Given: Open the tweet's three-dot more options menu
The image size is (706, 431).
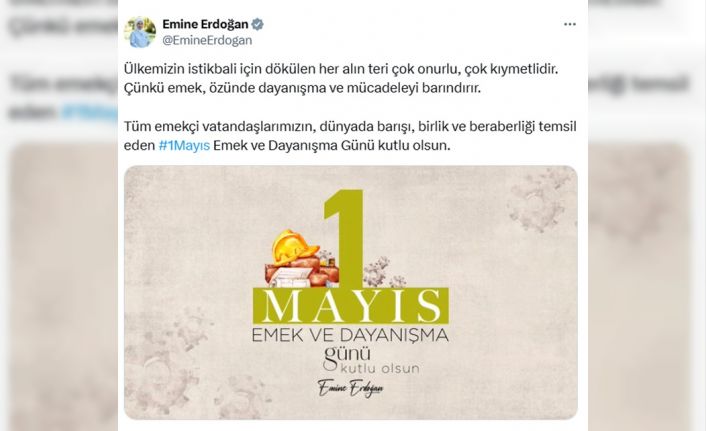Looking at the screenshot, I should pos(570,24).
